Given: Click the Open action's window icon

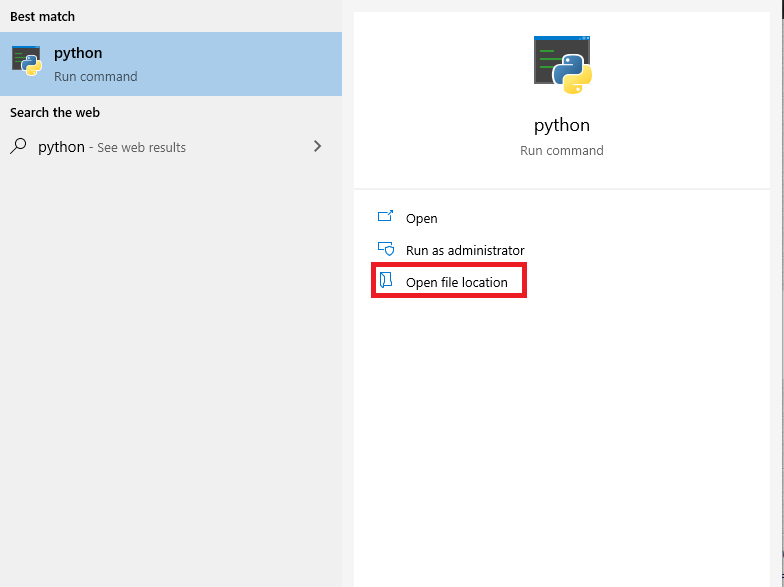Looking at the screenshot, I should click(385, 216).
